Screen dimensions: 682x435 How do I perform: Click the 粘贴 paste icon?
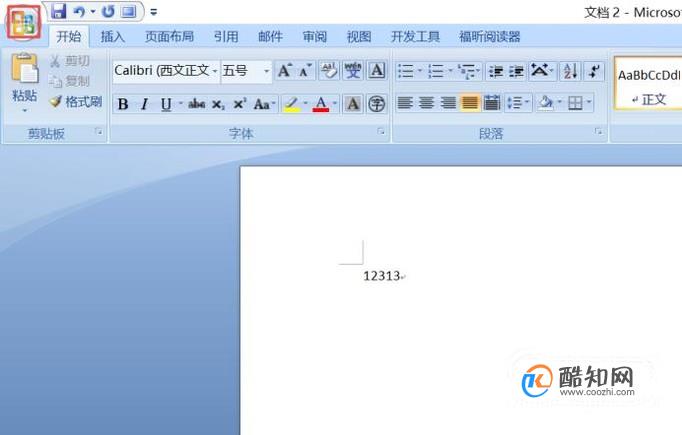24,68
